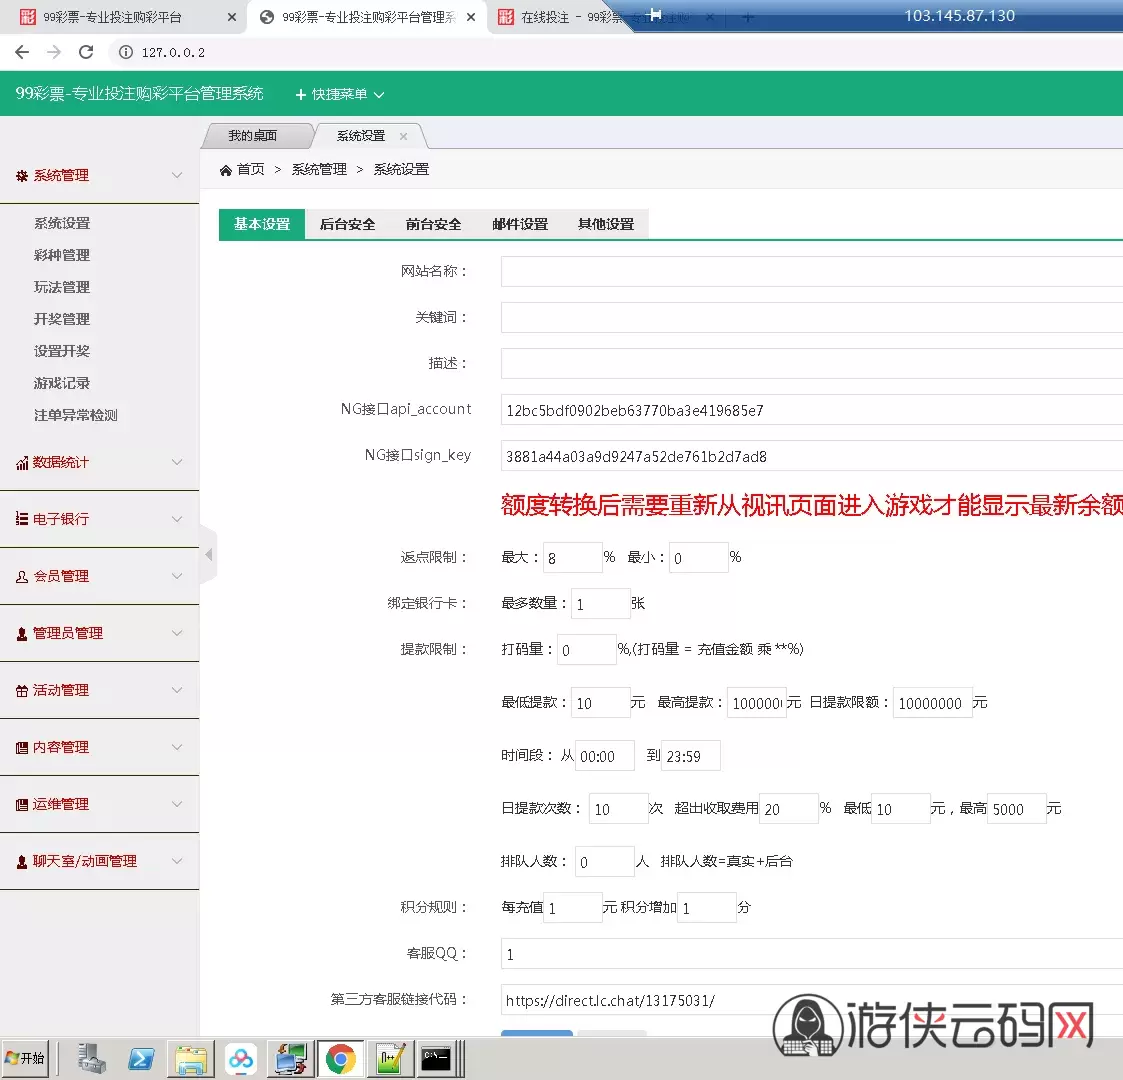Click the 客服QQ input field
Screen dimensions: 1123x1080
point(811,954)
